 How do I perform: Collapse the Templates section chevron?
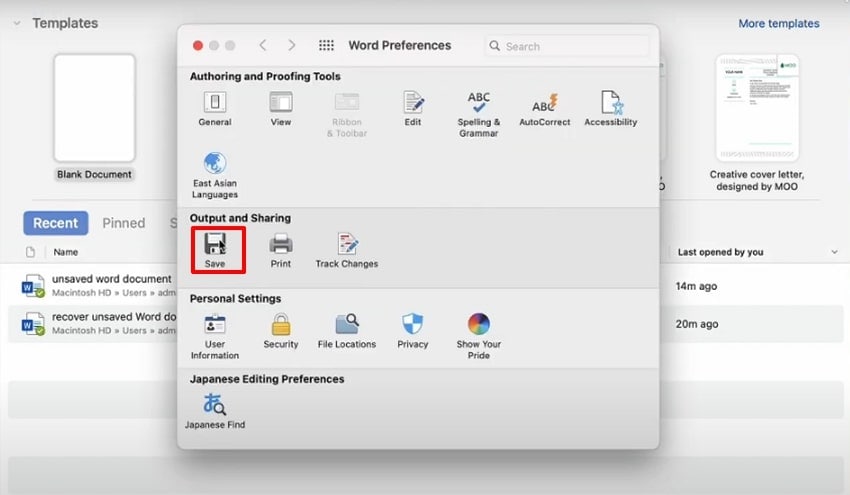click(x=17, y=23)
